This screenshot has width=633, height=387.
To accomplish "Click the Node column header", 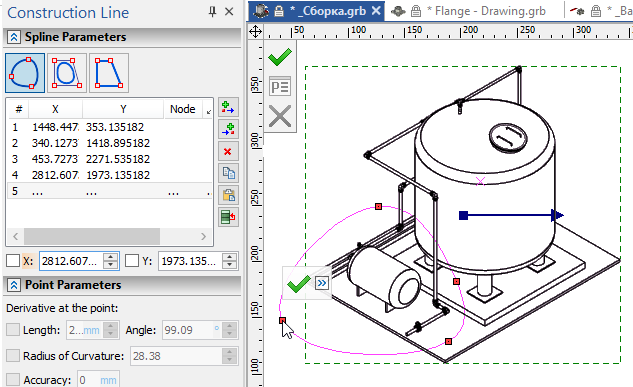I will [x=182, y=109].
